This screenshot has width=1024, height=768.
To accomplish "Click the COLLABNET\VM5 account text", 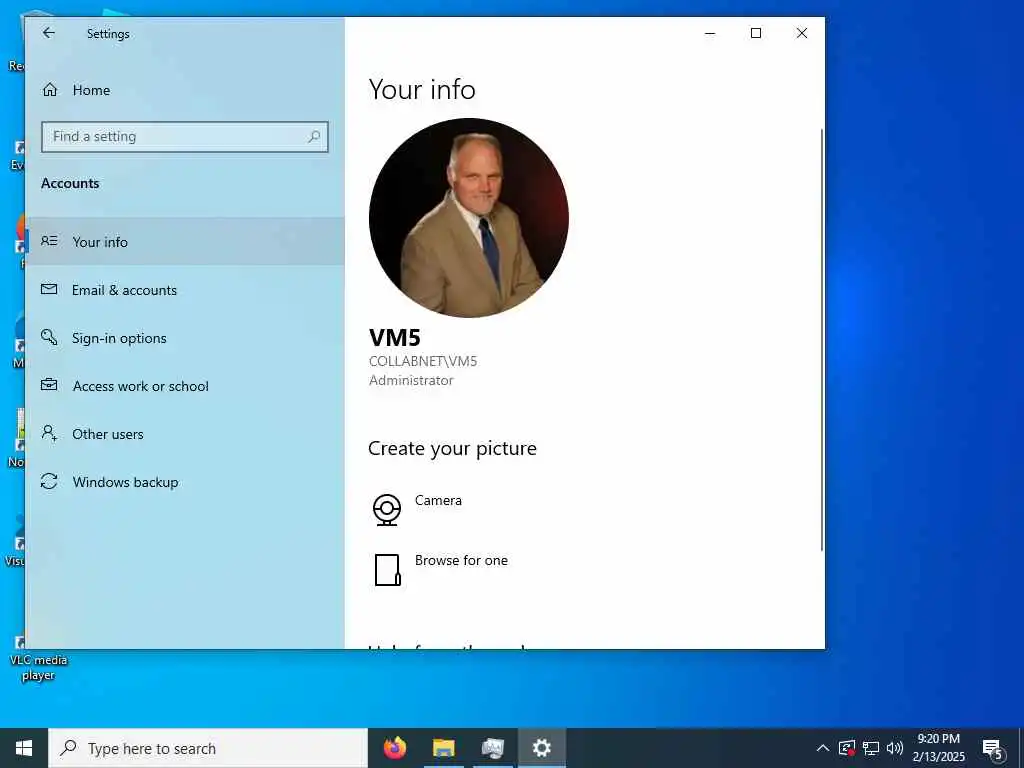I will (423, 361).
